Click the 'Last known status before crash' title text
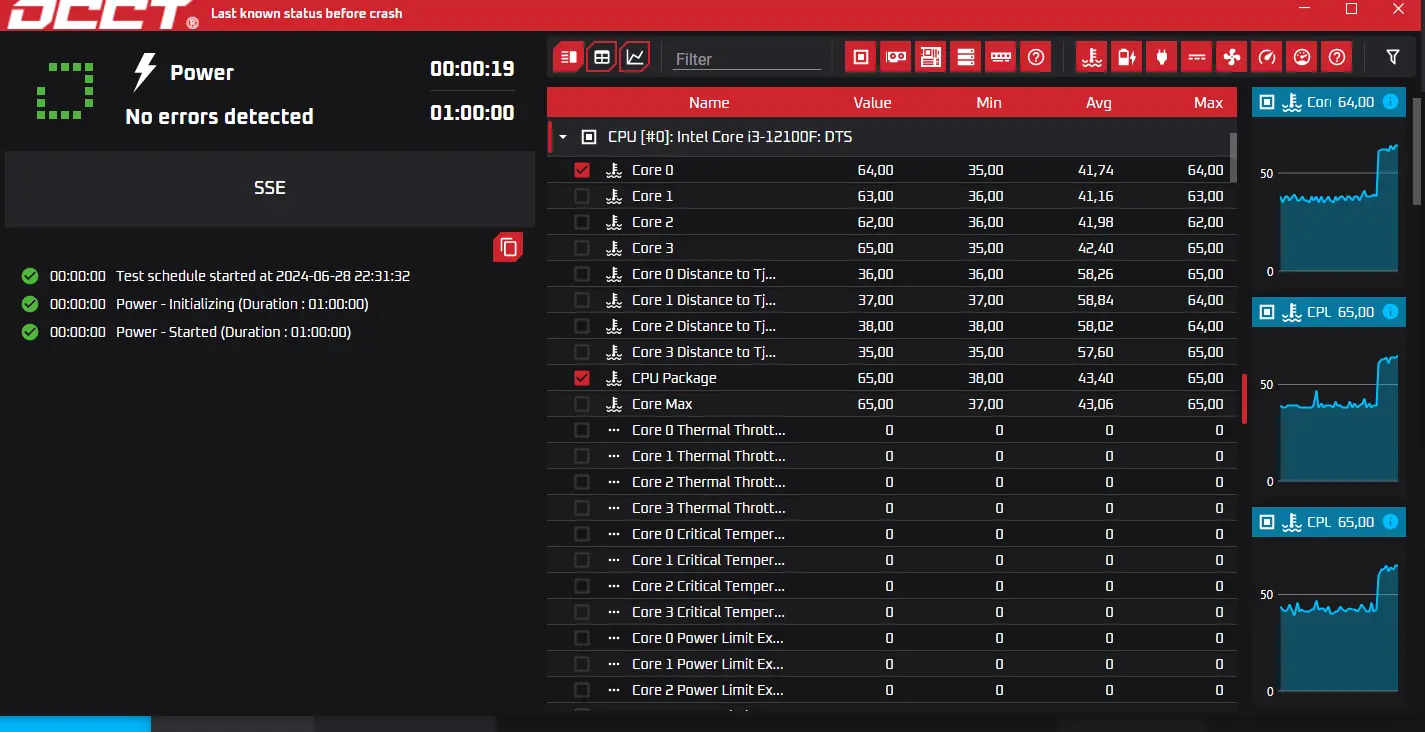1425x732 pixels. (x=307, y=14)
